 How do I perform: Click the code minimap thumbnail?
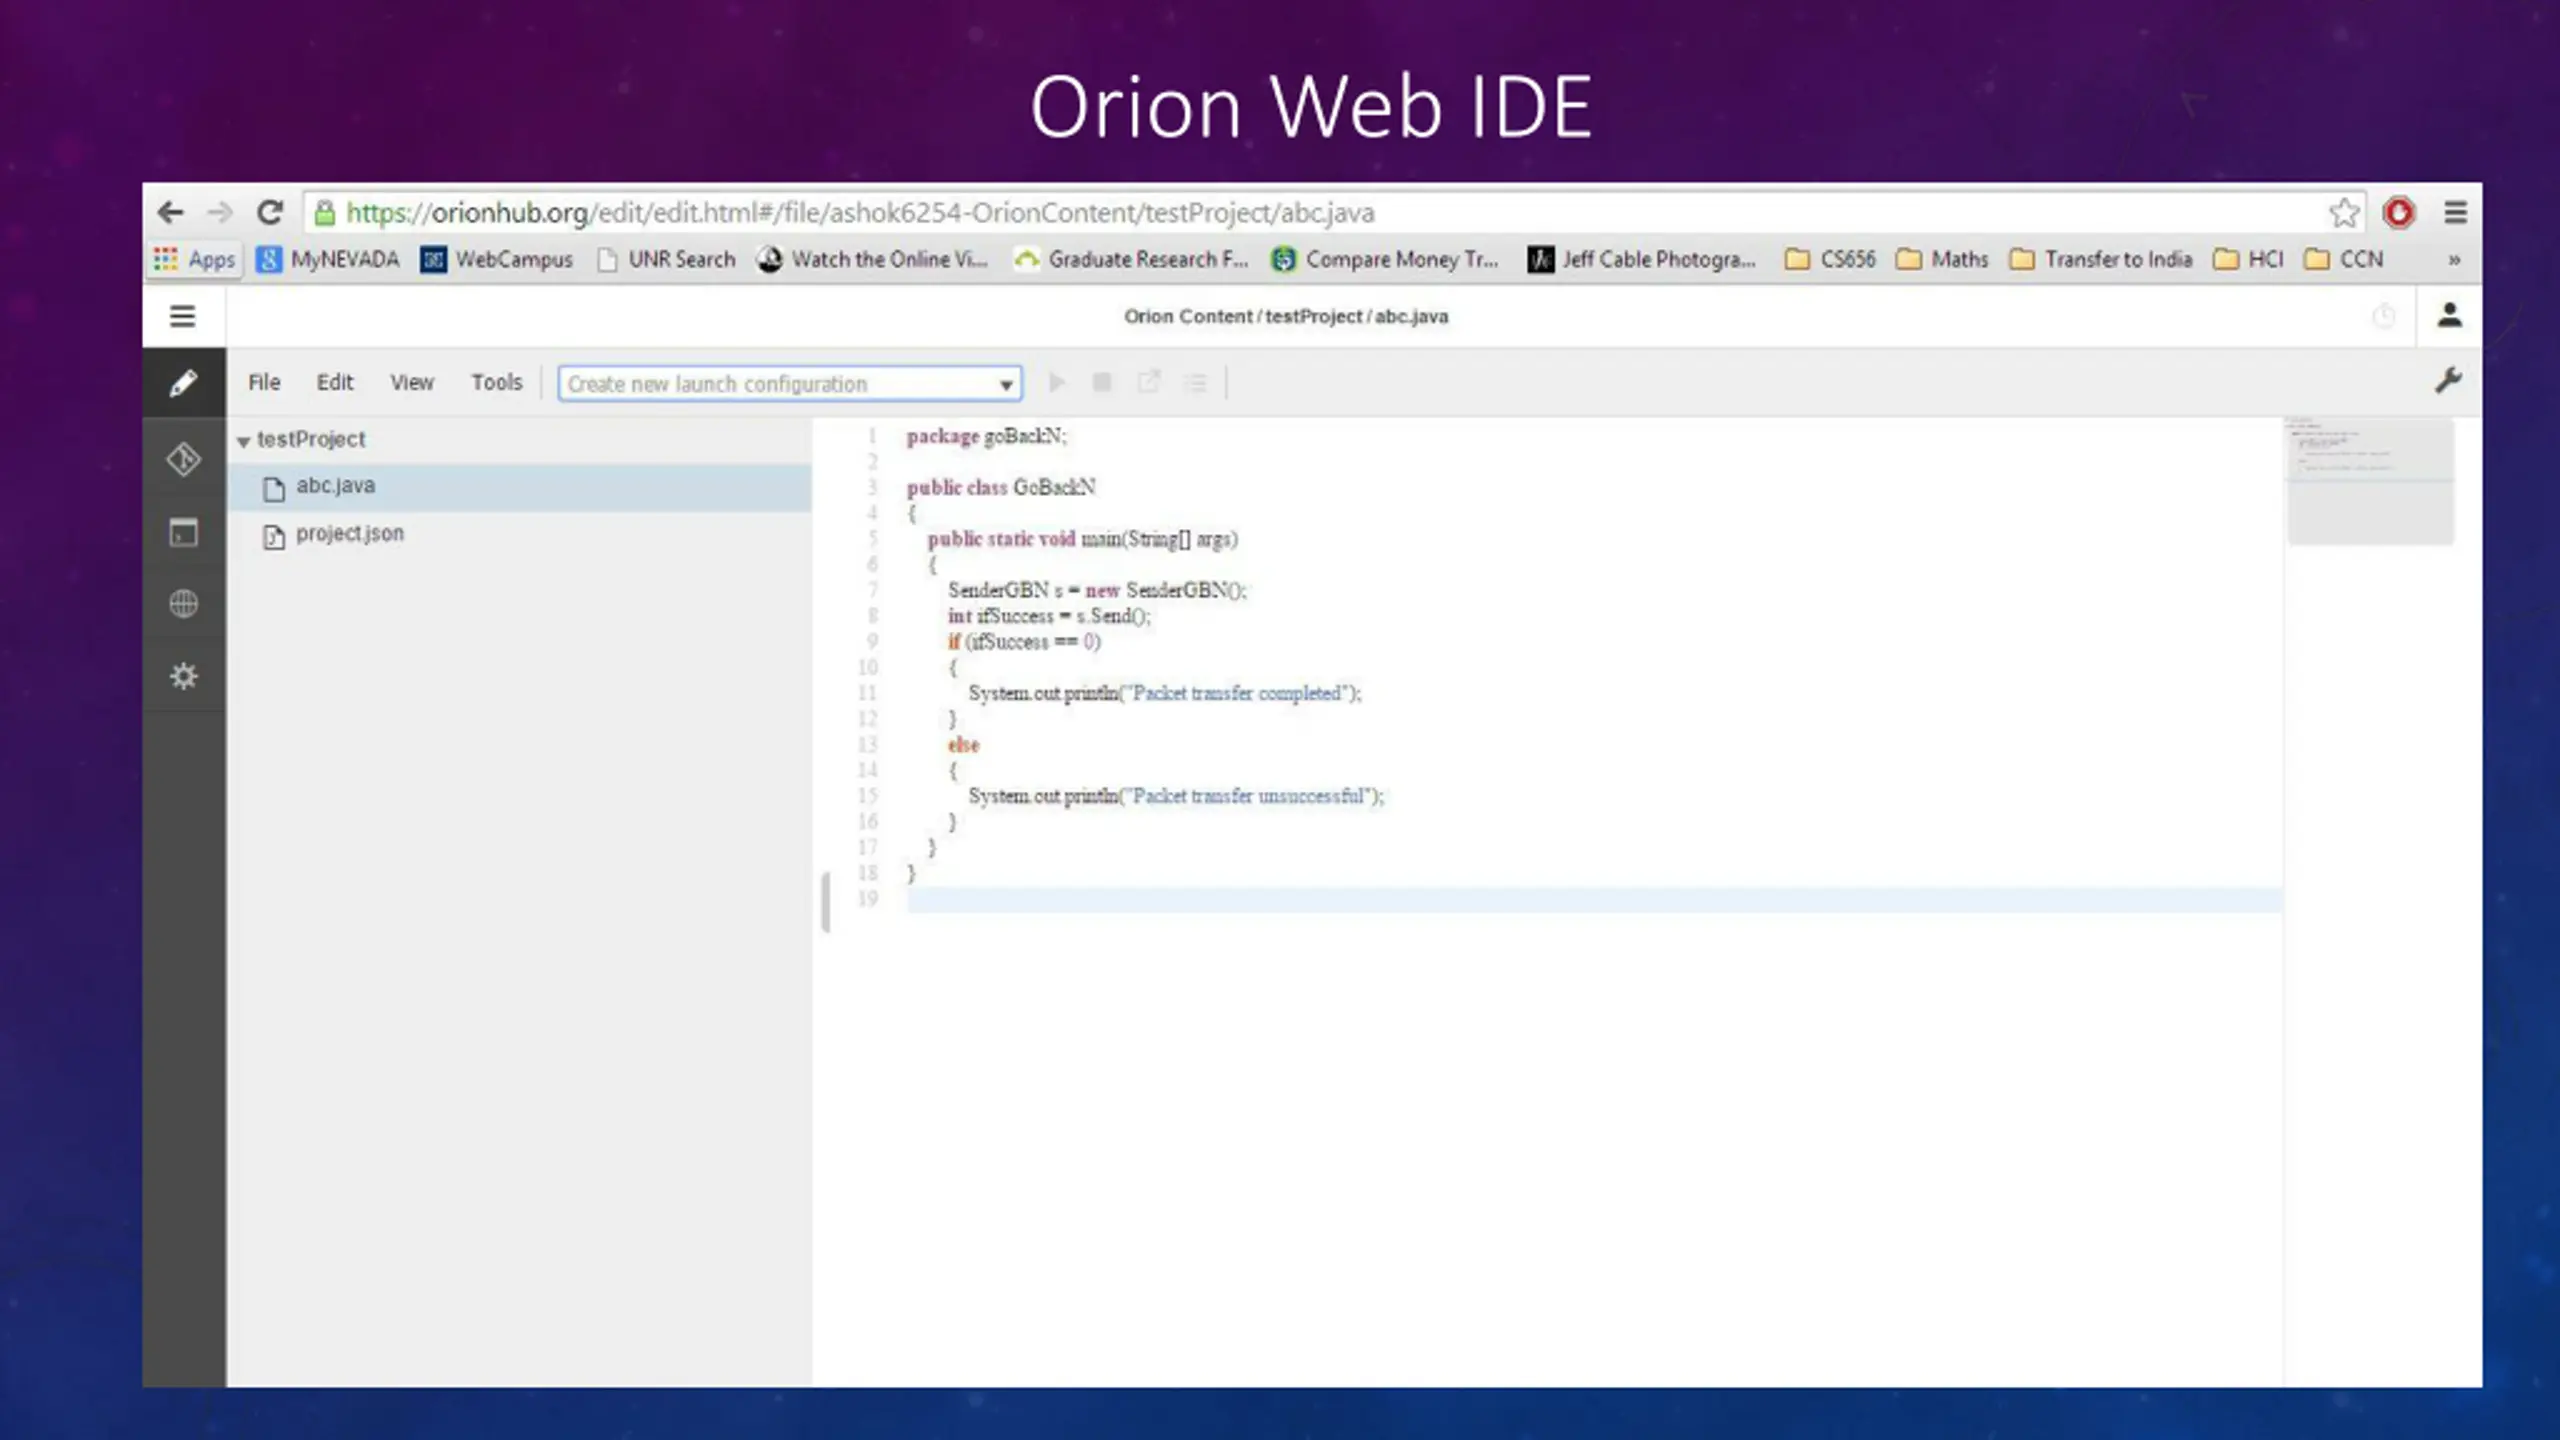tap(2371, 481)
